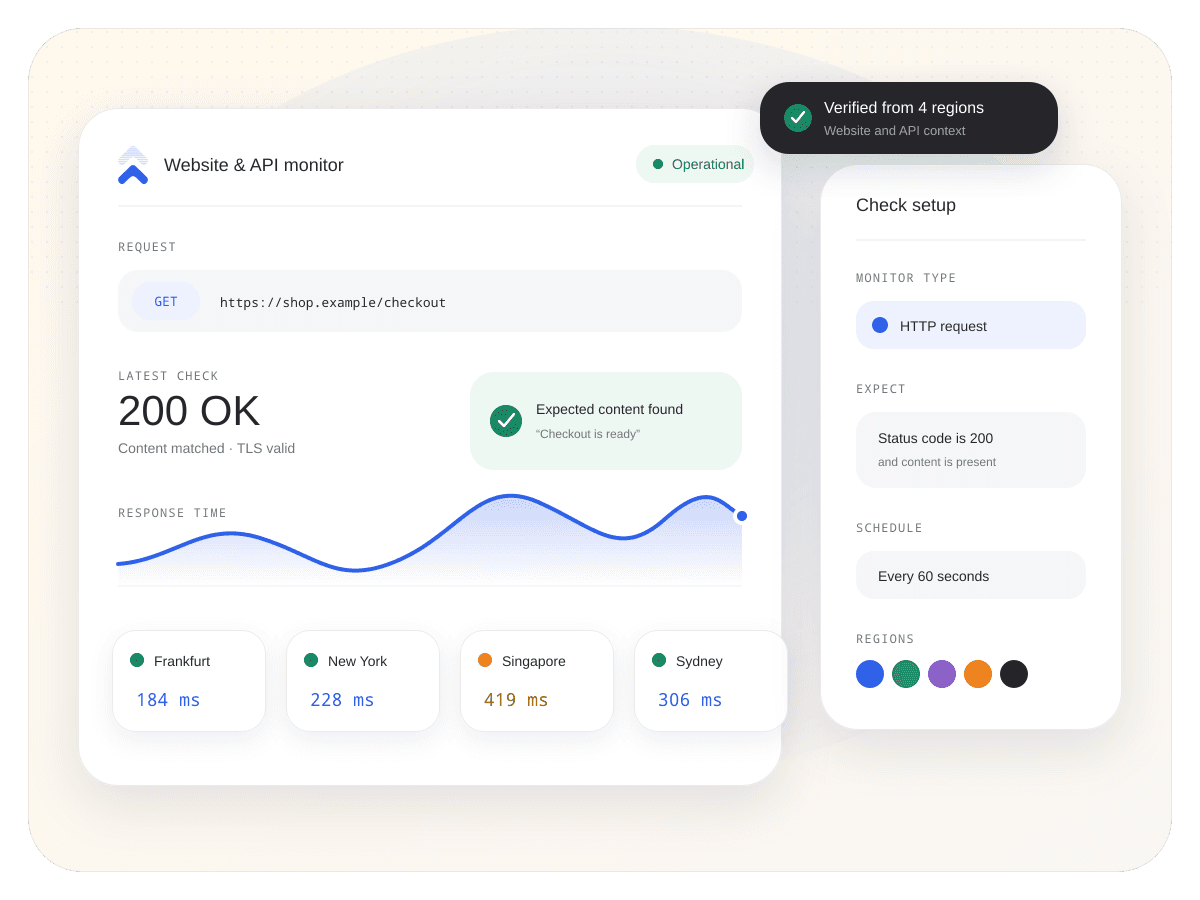Image resolution: width=1200 pixels, height=900 pixels.
Task: Open the Sydney region card
Action: coord(711,681)
